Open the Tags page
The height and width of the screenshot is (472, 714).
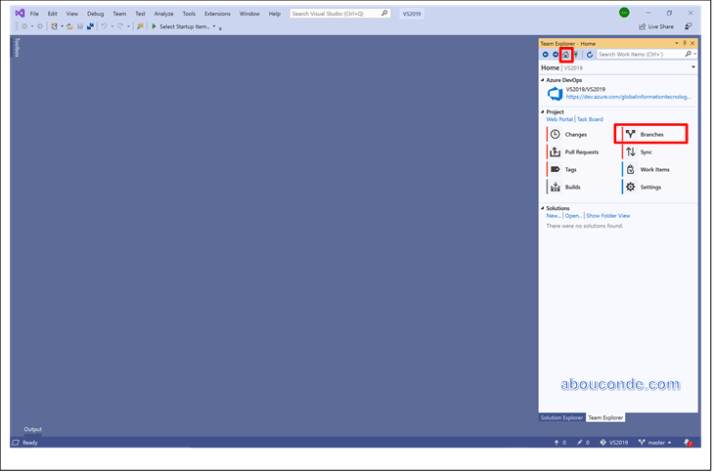[x=570, y=170]
